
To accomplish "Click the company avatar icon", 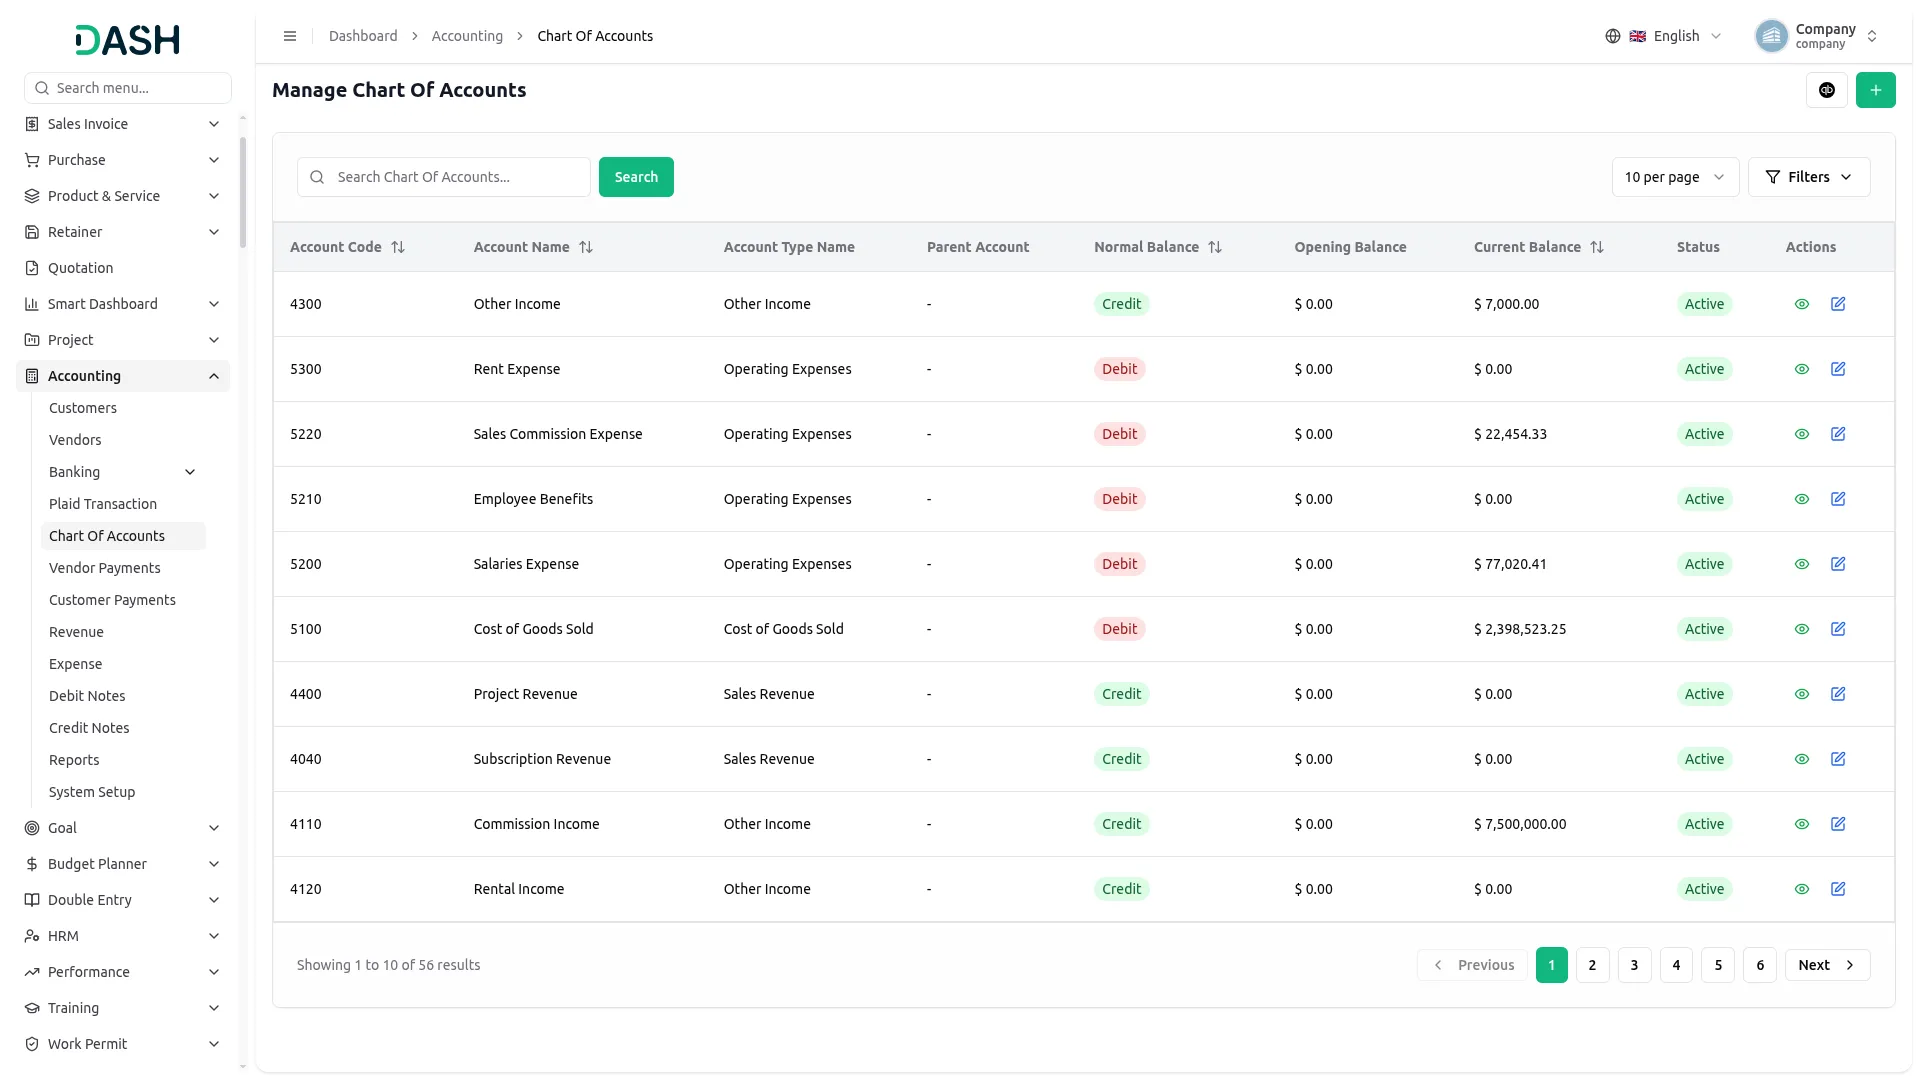I will pyautogui.click(x=1771, y=36).
